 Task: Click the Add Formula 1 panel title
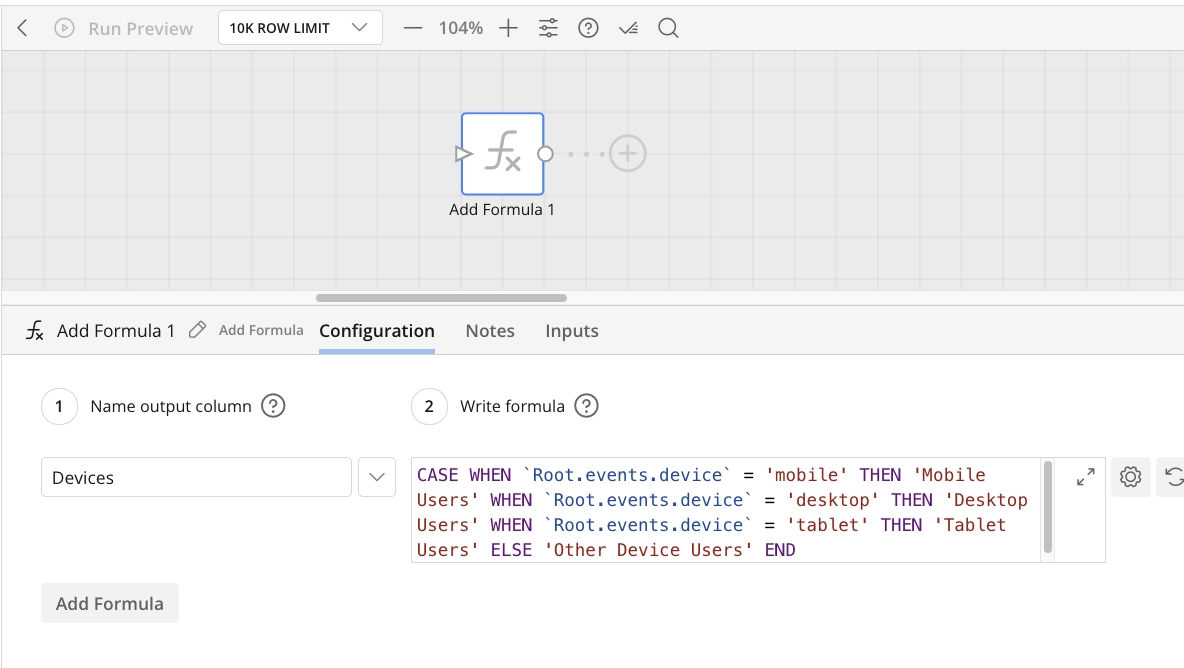[116, 331]
